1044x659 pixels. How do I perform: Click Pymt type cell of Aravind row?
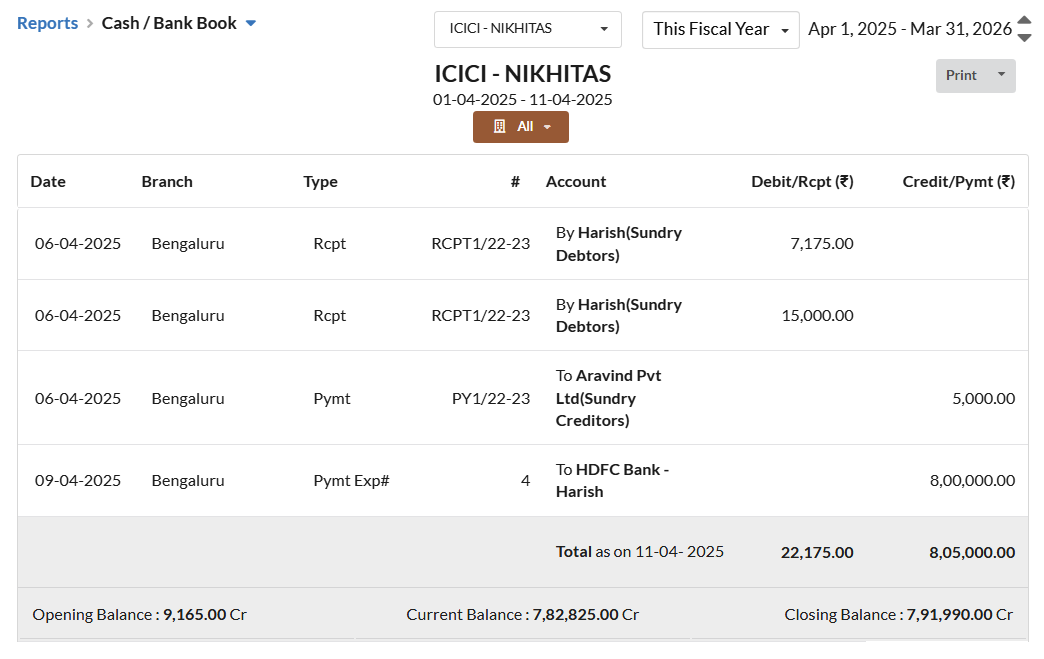[x=332, y=399]
